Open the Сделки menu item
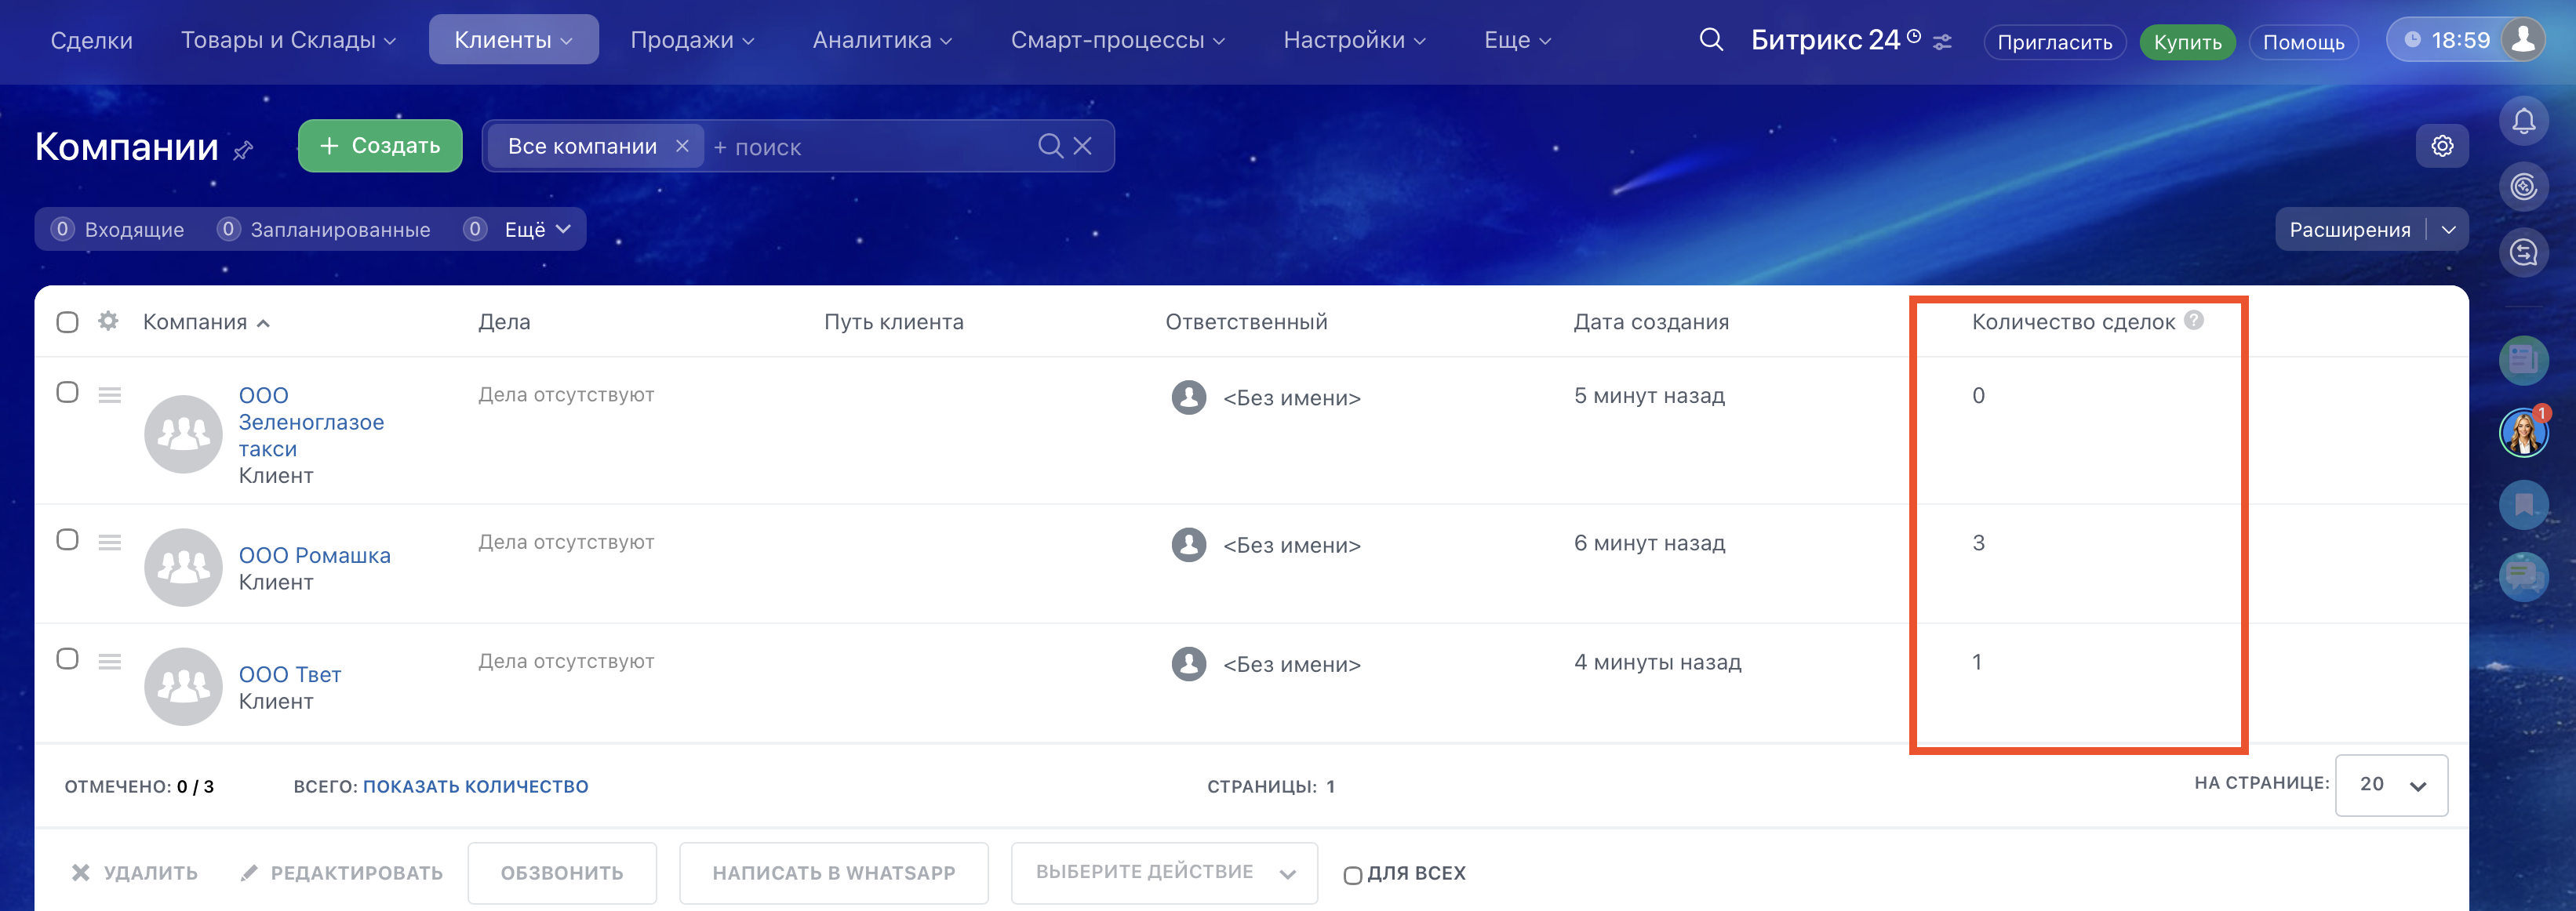 tap(91, 40)
